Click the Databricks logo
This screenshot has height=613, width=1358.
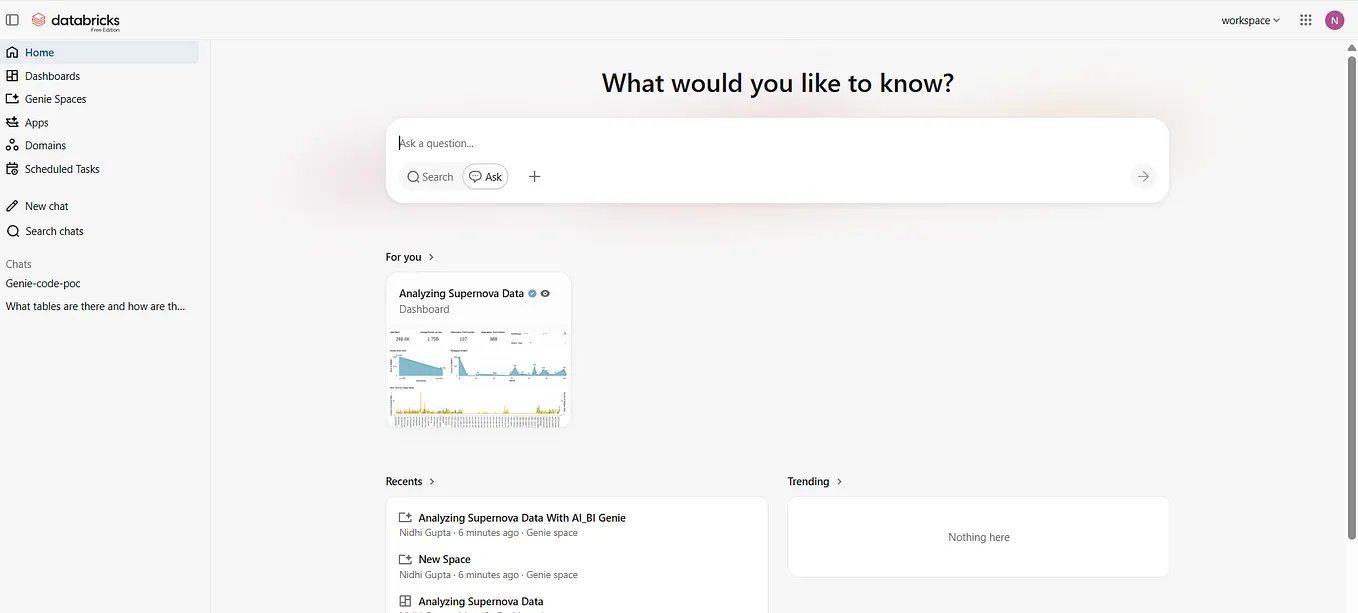(75, 20)
